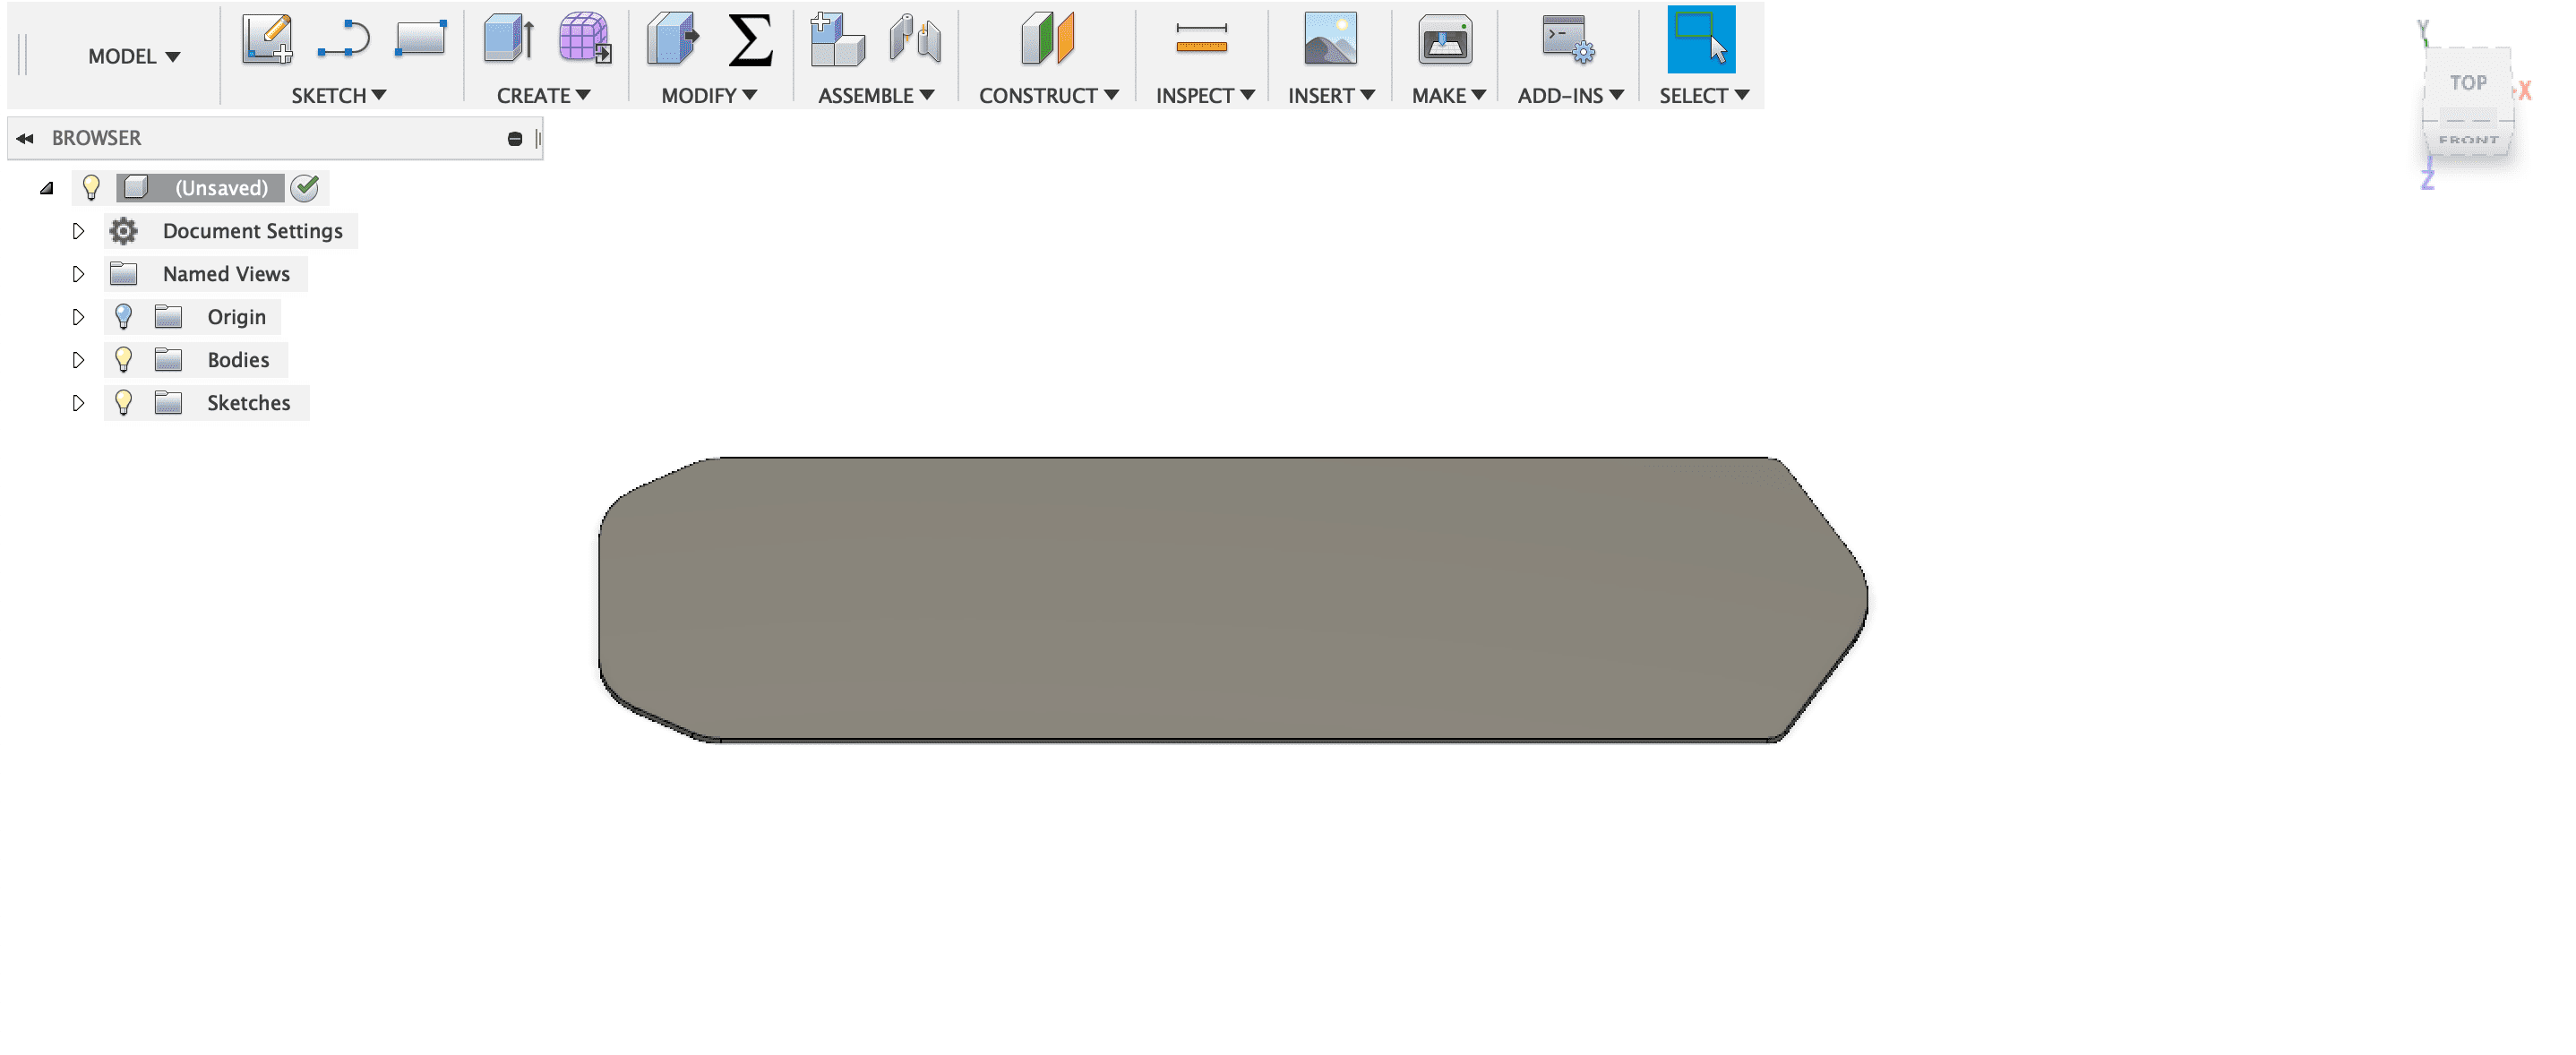The height and width of the screenshot is (1055, 2576).
Task: Collapse the BROWSER panel with arrows
Action: [x=25, y=138]
